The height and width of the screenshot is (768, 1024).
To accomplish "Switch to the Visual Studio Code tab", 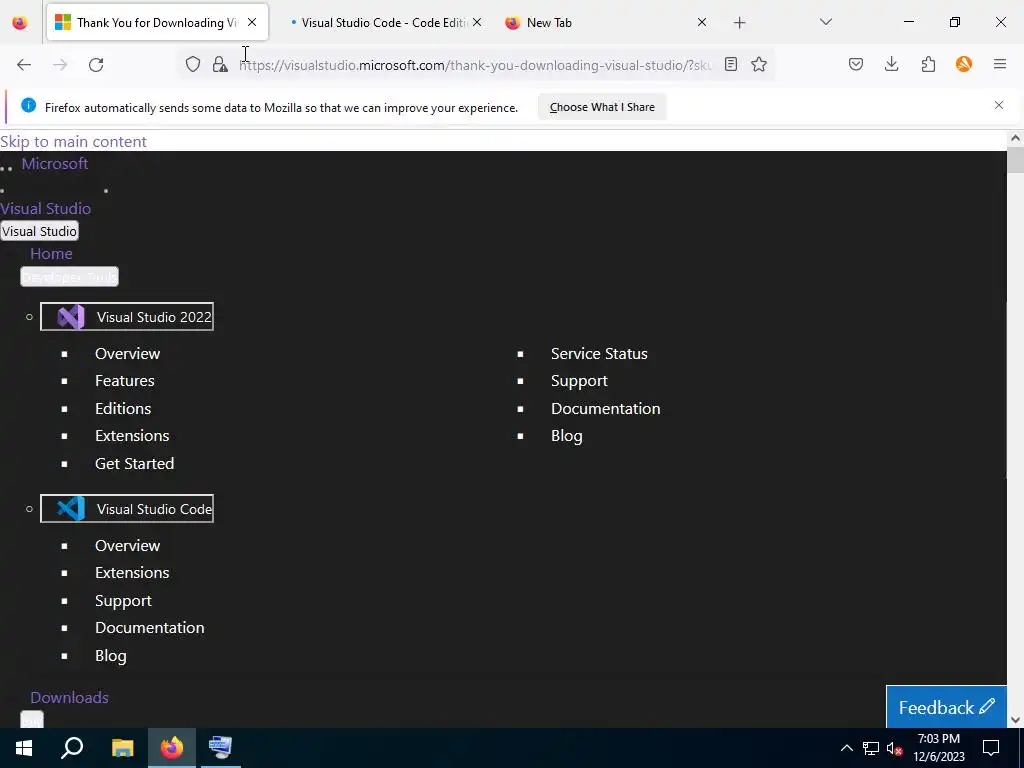I will click(383, 23).
